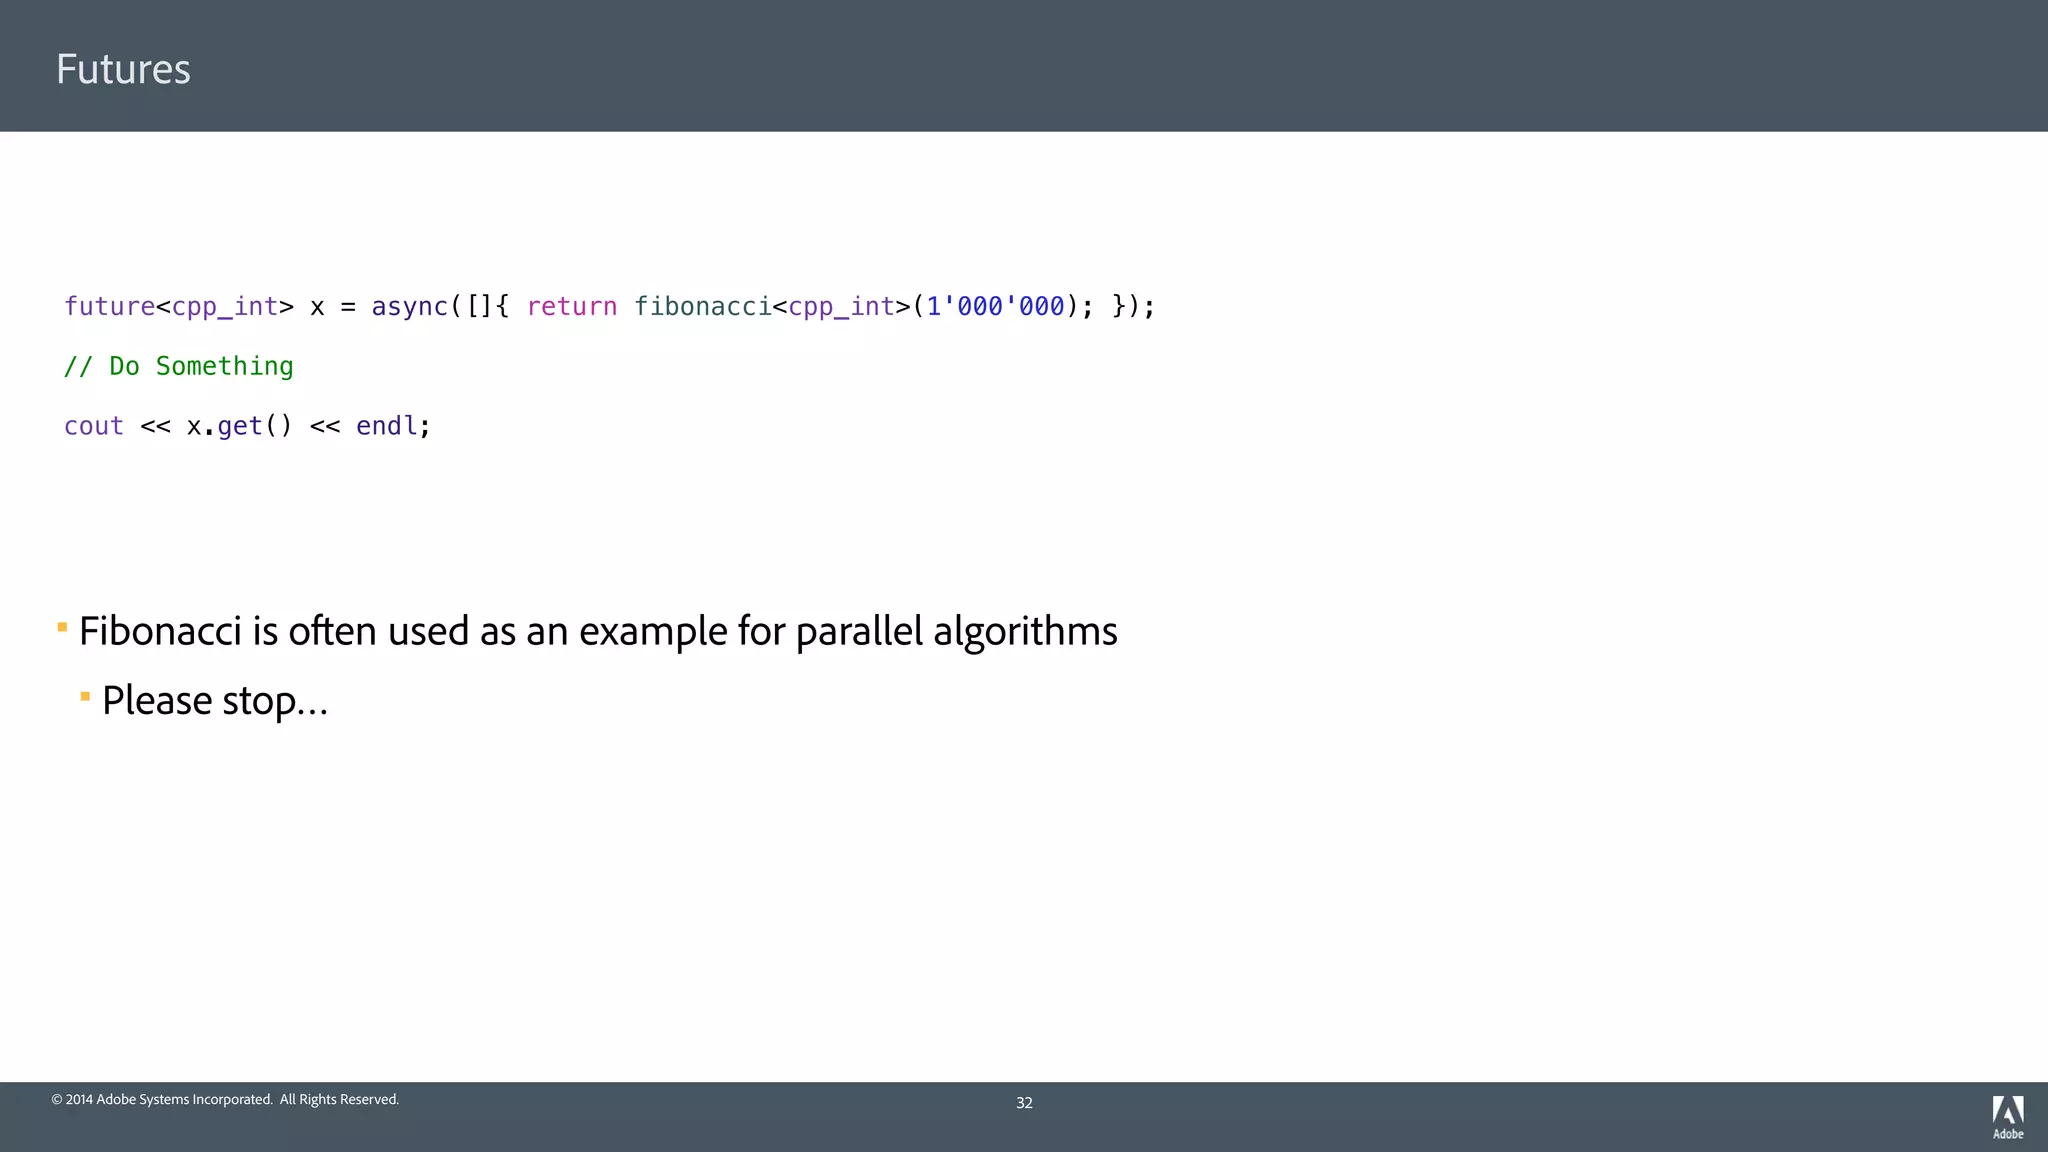Click the green Do Something comment

(x=179, y=366)
